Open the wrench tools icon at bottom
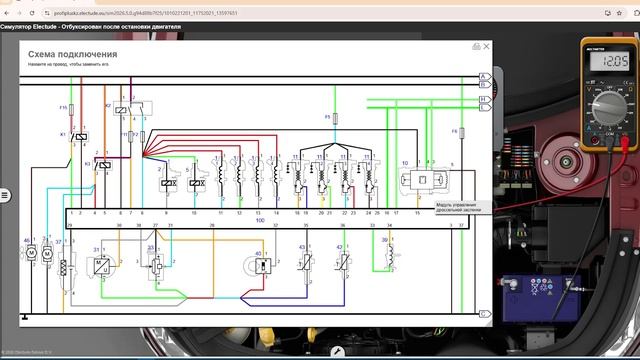 coord(338,351)
